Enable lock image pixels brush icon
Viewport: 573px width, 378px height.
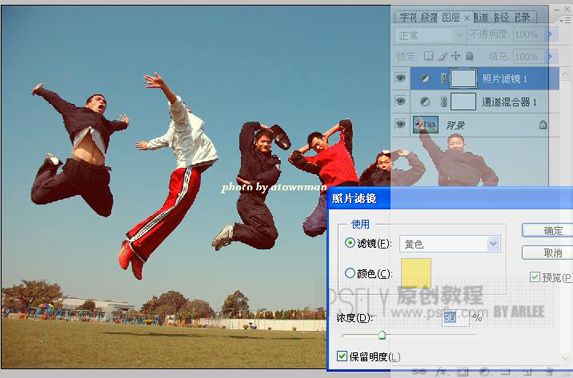(x=443, y=56)
